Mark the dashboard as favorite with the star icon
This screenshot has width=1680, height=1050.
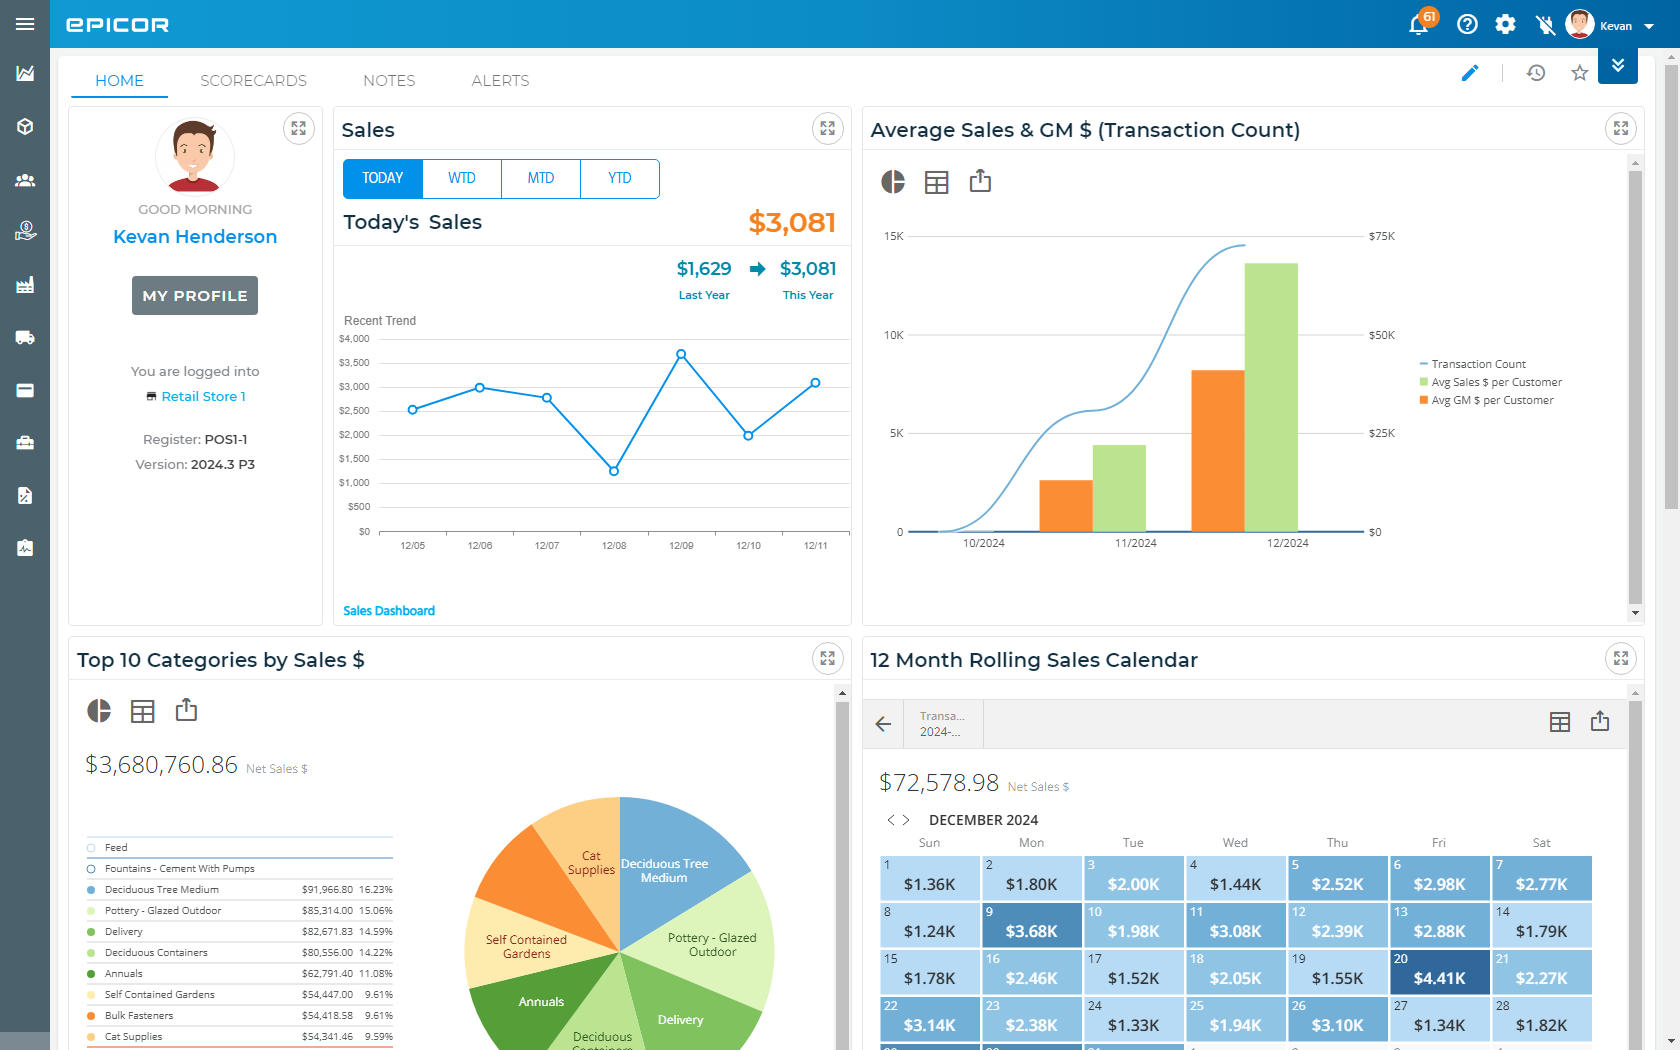pos(1579,73)
